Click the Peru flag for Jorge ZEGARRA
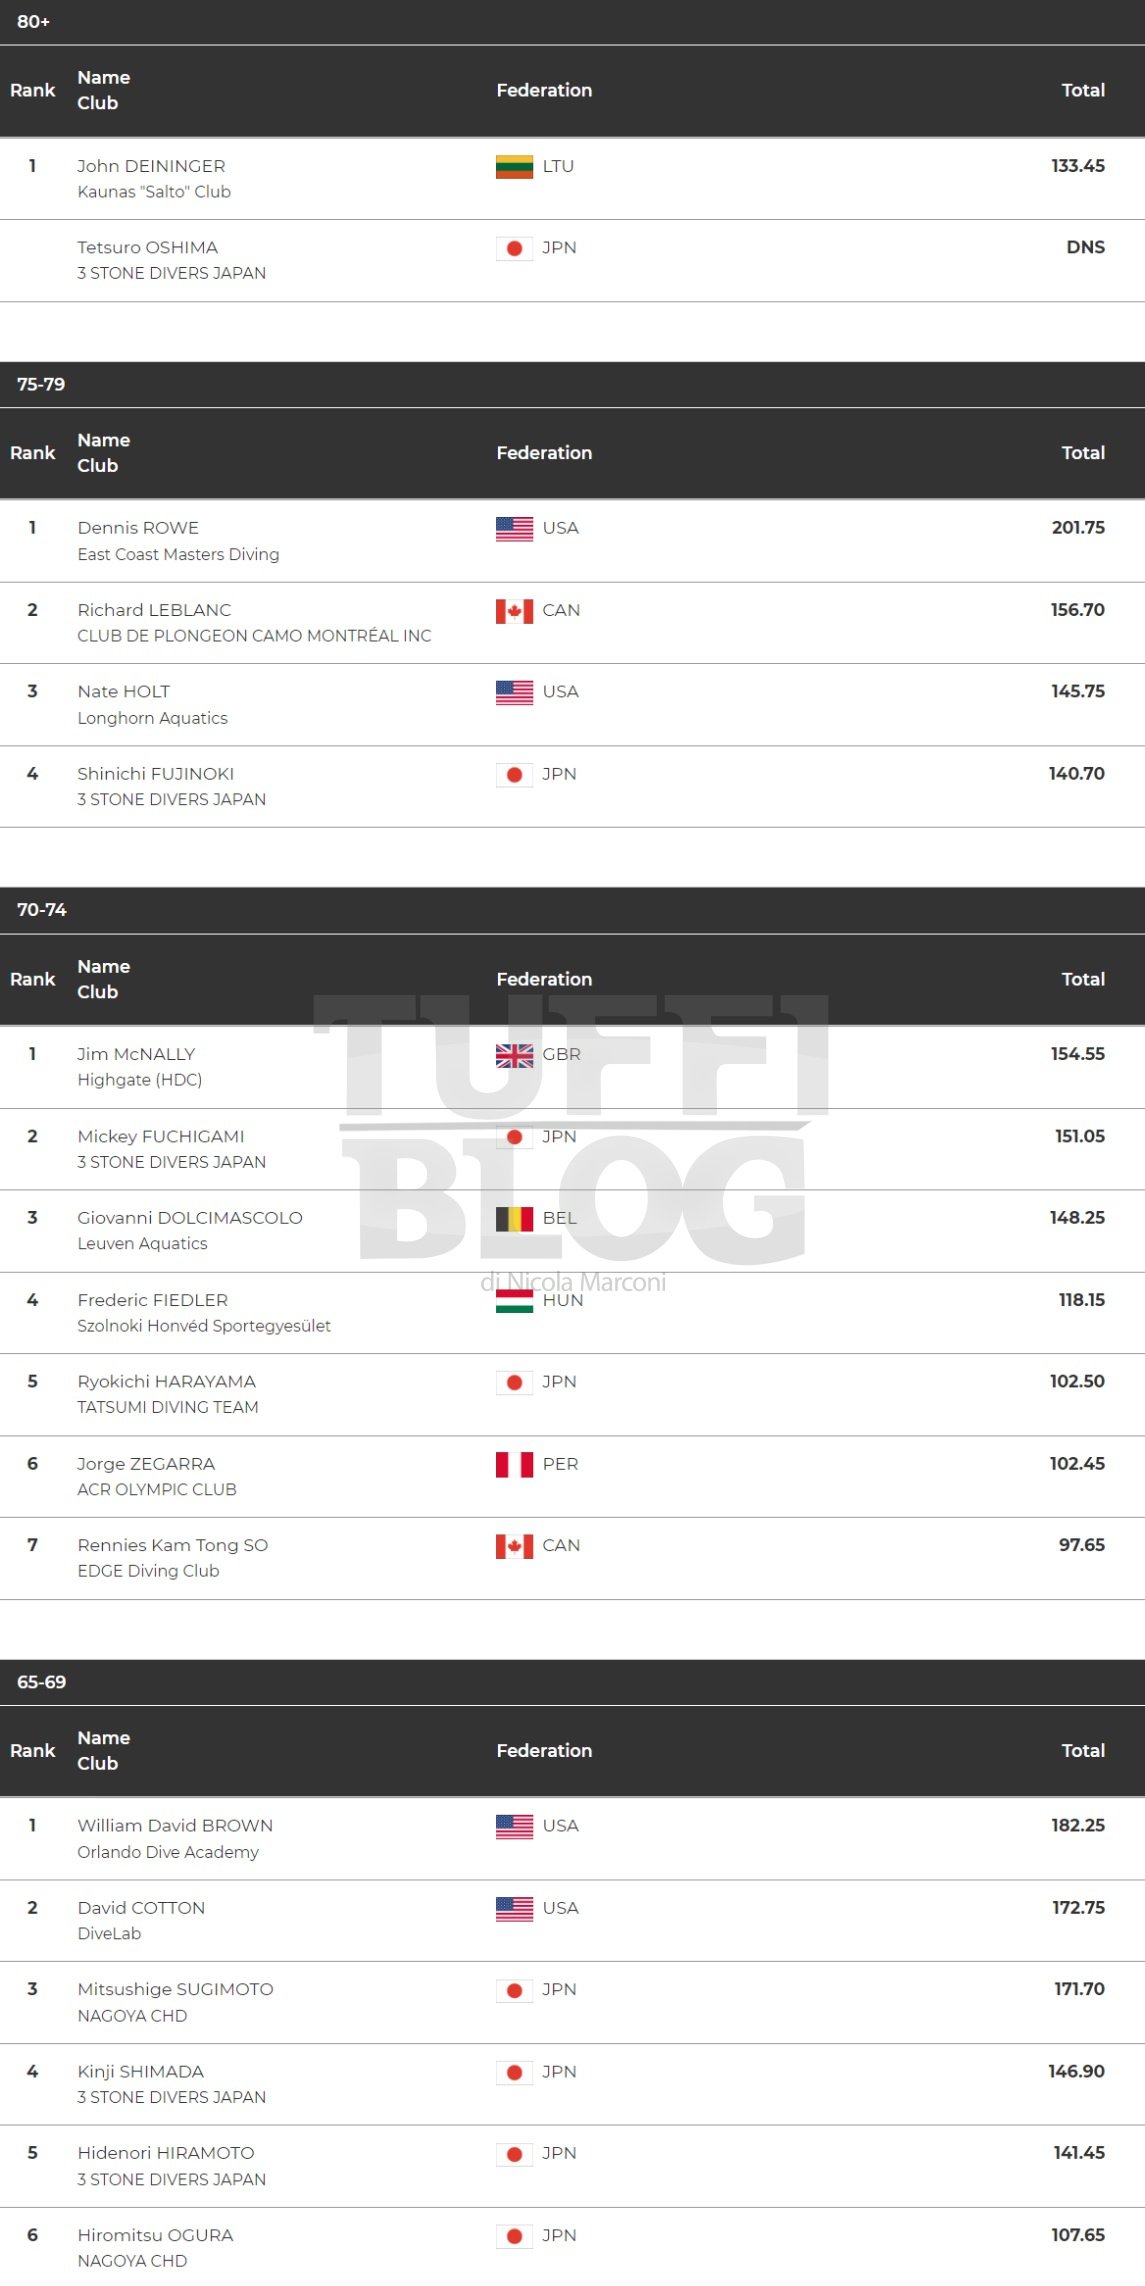1145x2286 pixels. pyautogui.click(x=514, y=1464)
